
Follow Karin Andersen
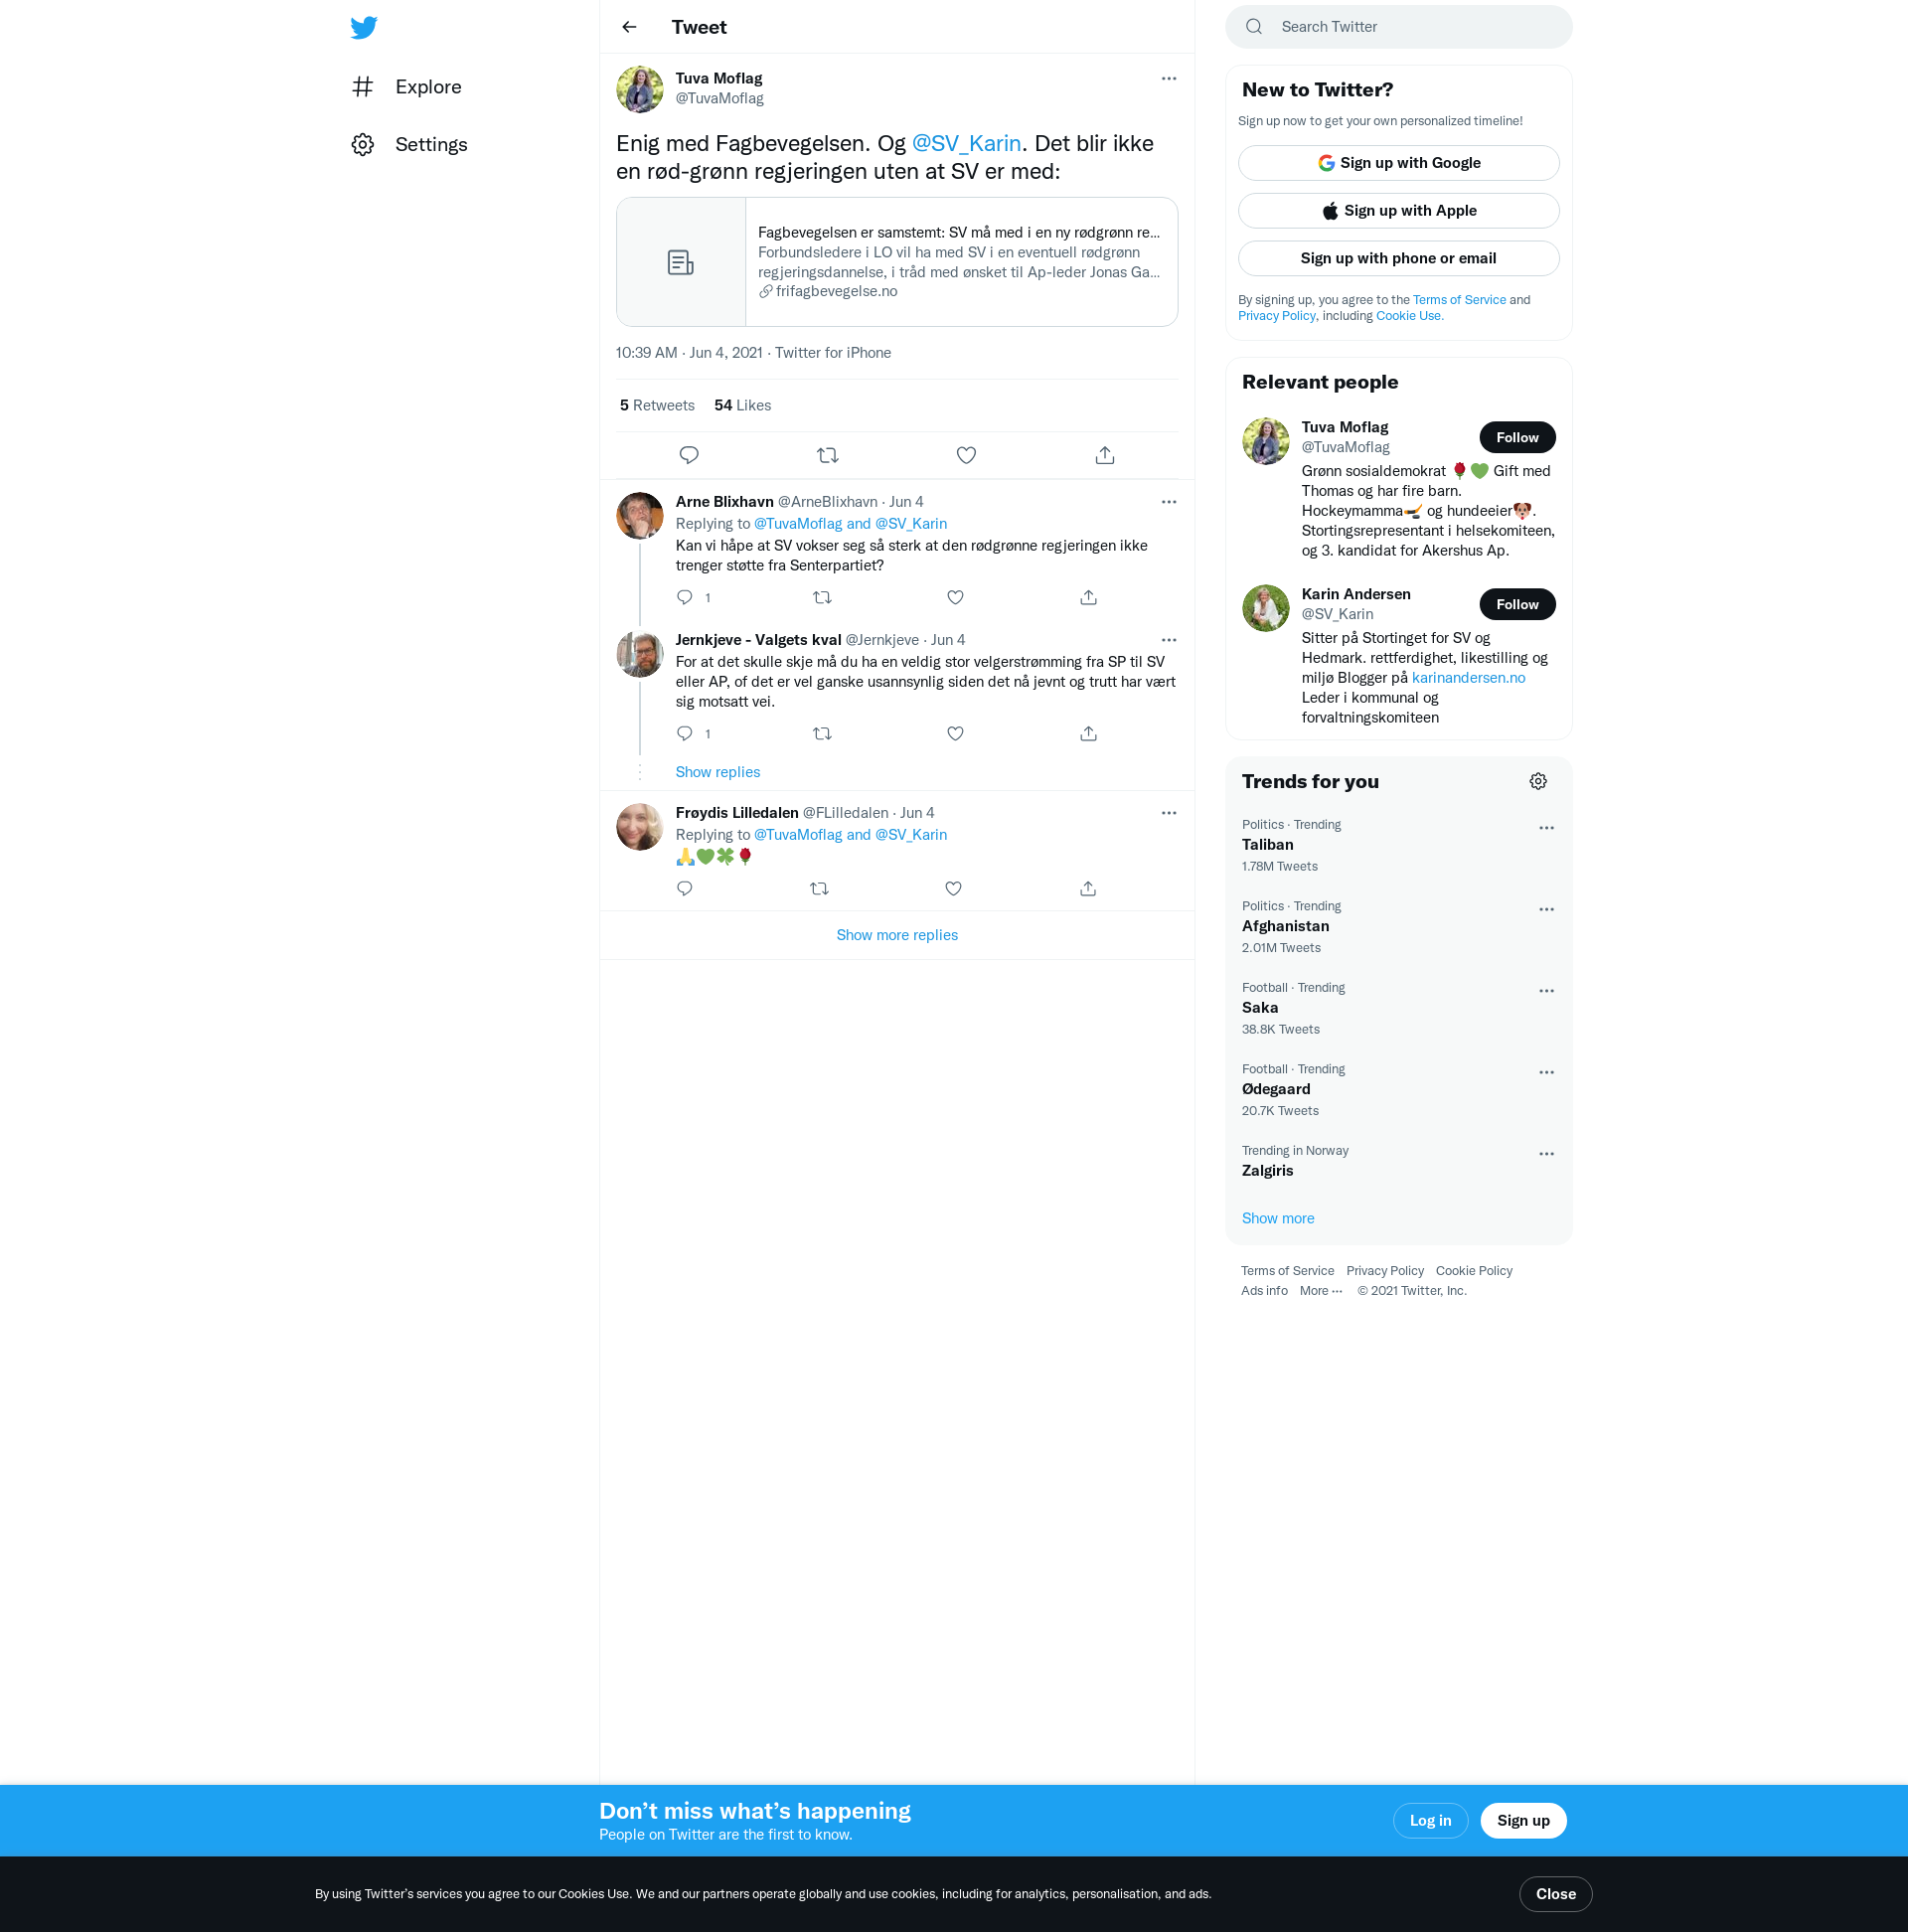(x=1517, y=605)
